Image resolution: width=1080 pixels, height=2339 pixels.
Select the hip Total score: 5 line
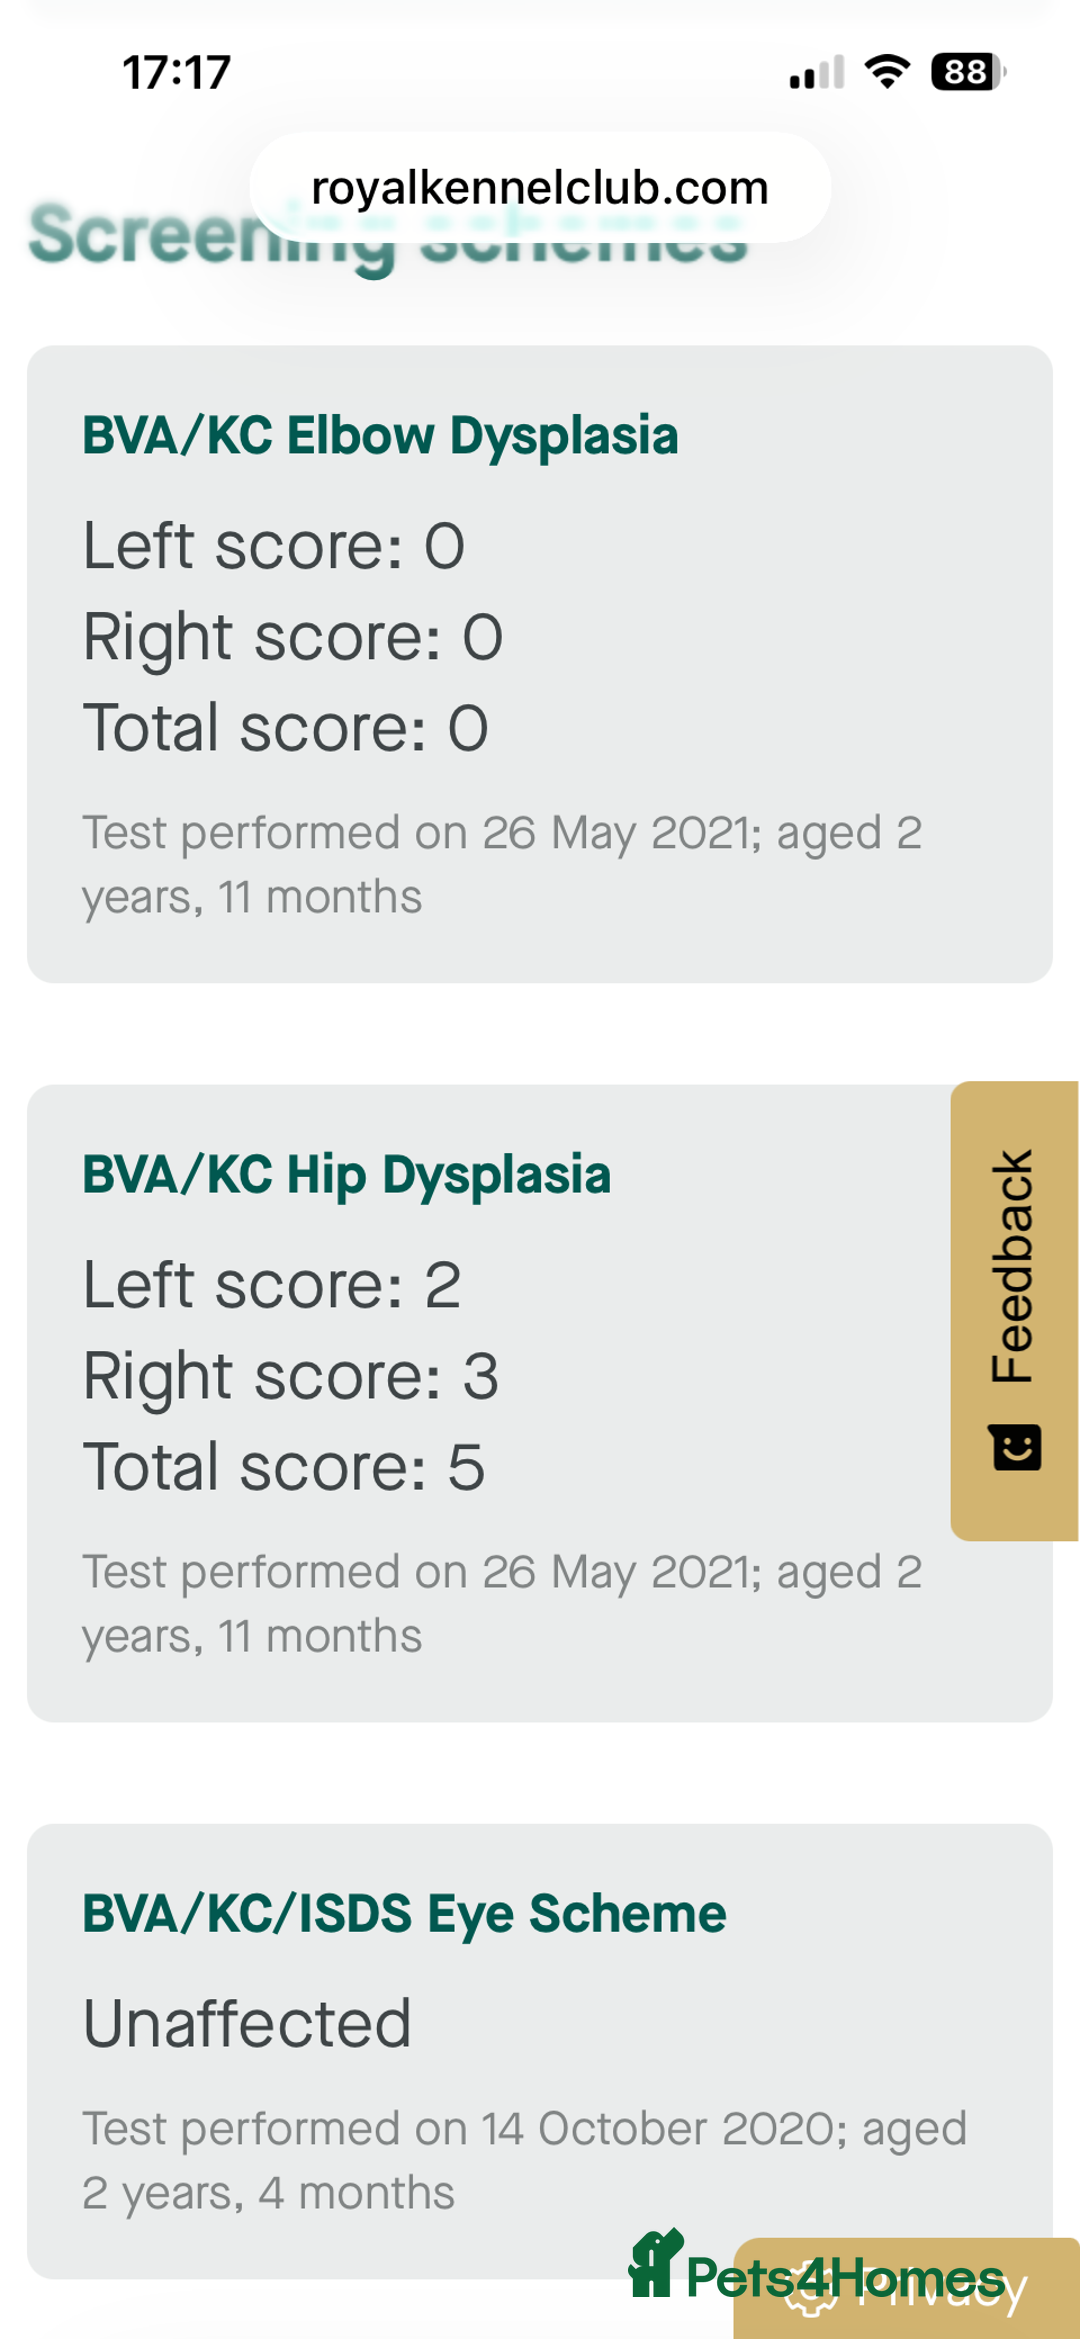[x=283, y=1468]
